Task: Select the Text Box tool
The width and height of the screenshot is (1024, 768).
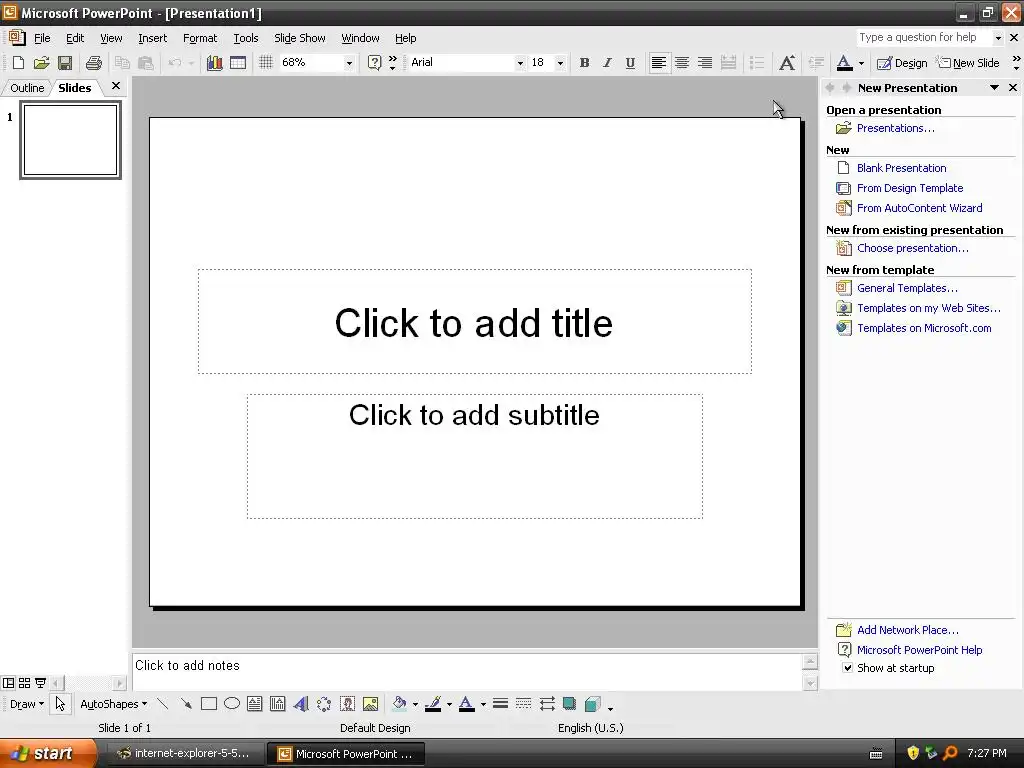Action: click(255, 704)
